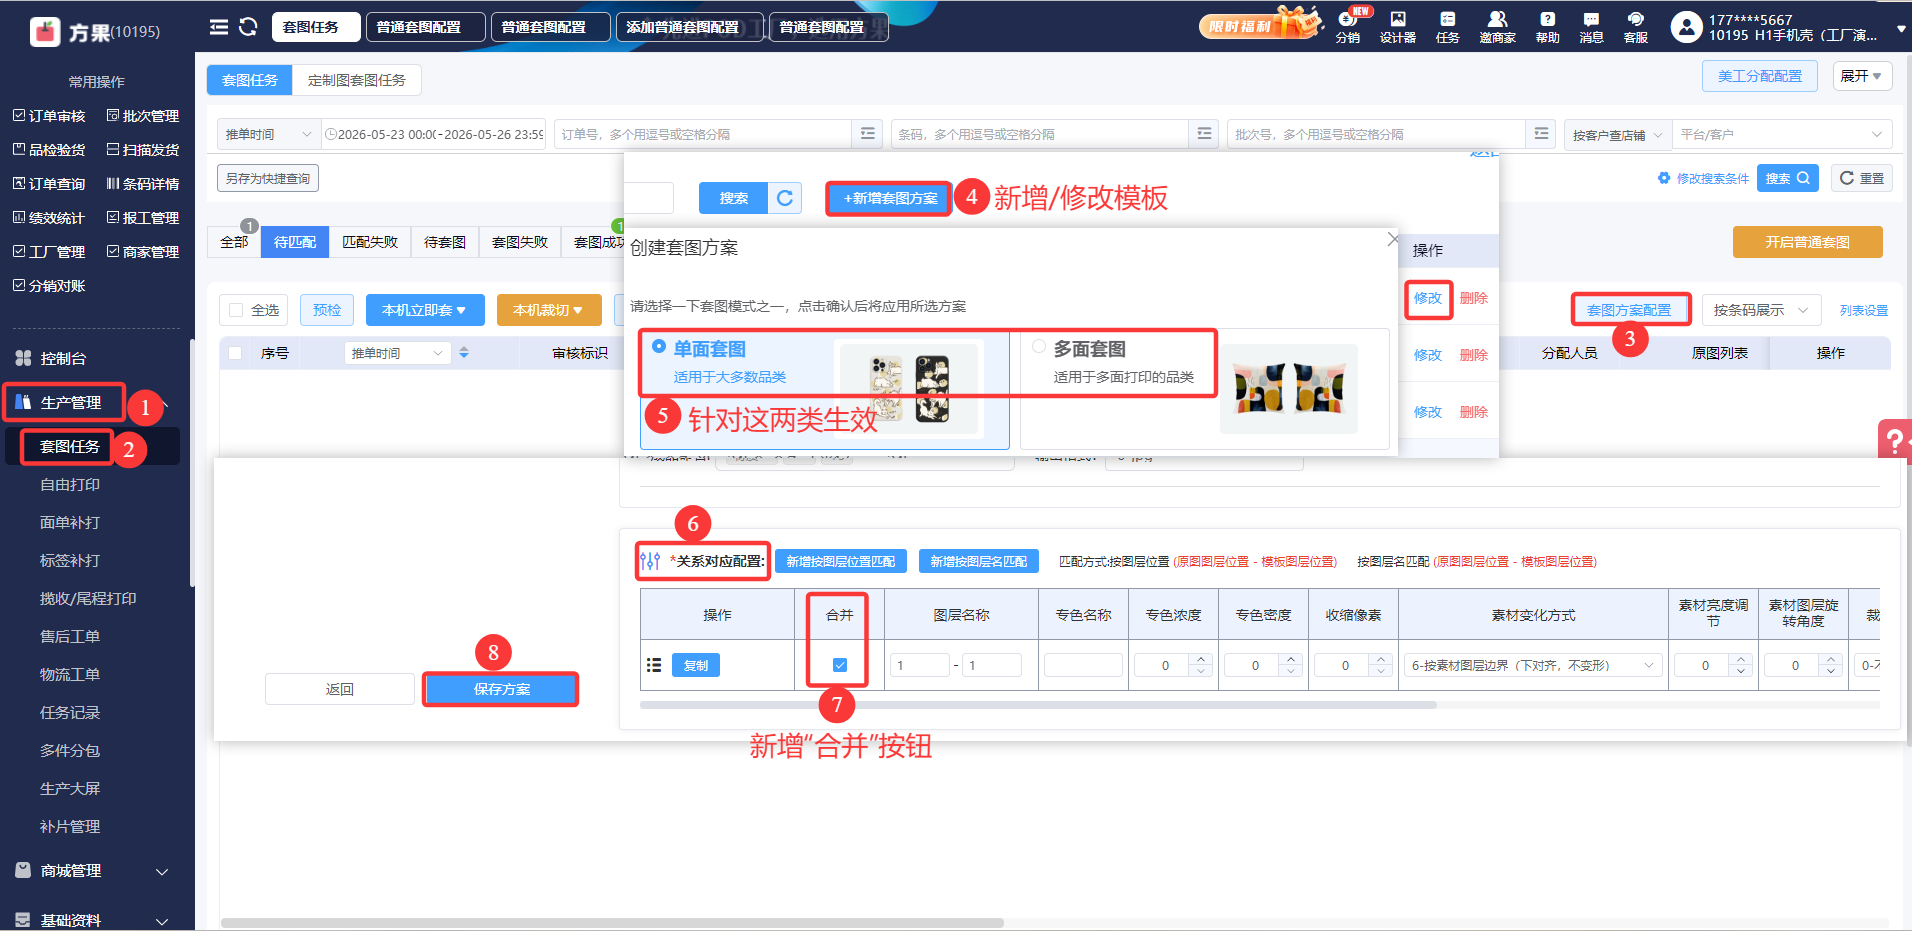The image size is (1912, 931).
Task: Open the account dropdown arrow
Action: (1901, 29)
